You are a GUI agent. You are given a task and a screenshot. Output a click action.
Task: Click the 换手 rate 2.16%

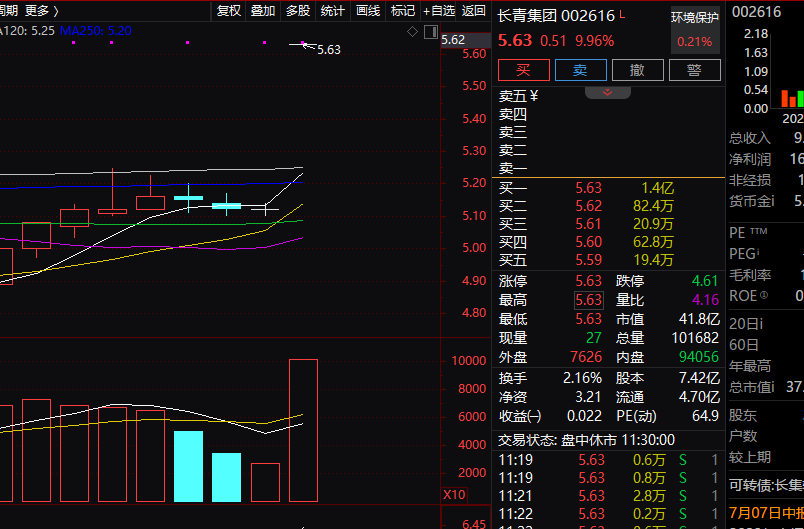[582, 378]
